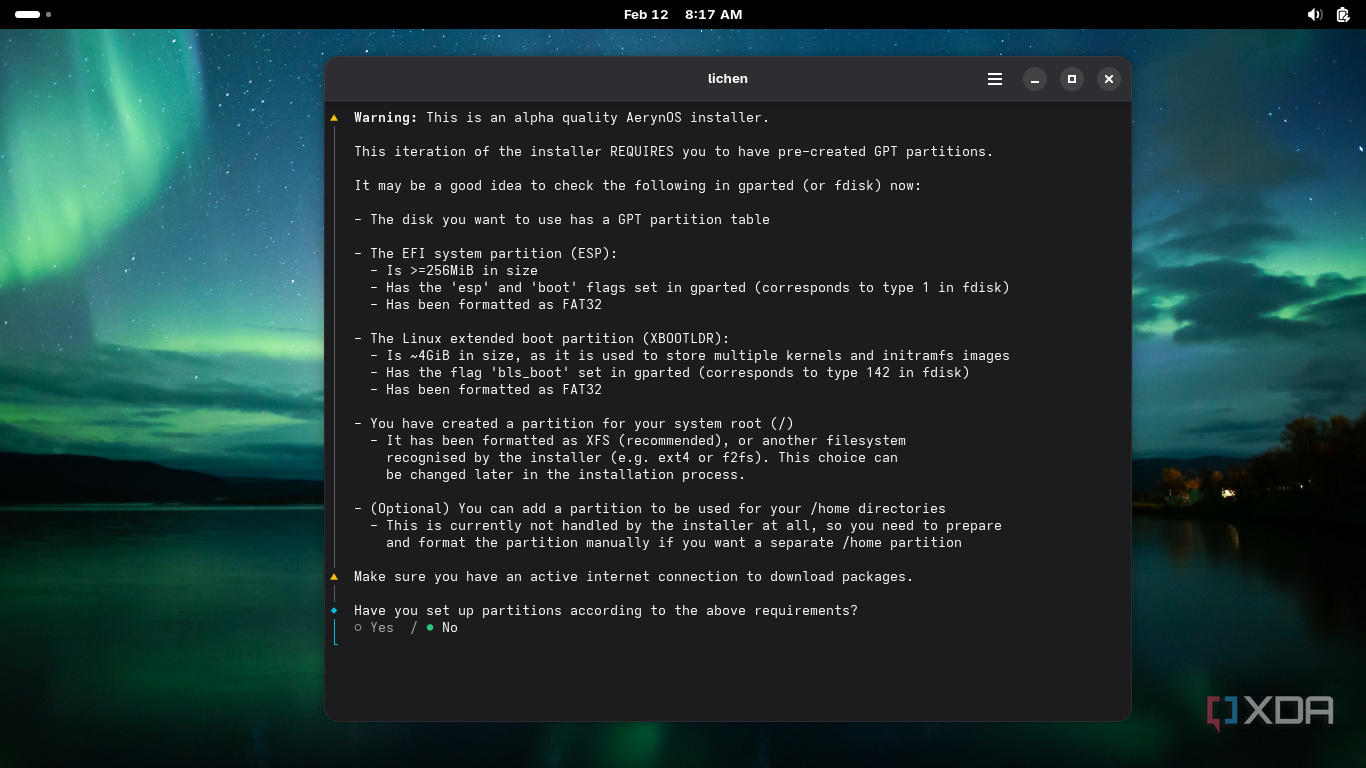
Task: Select the green No radio option
Action: (x=441, y=628)
